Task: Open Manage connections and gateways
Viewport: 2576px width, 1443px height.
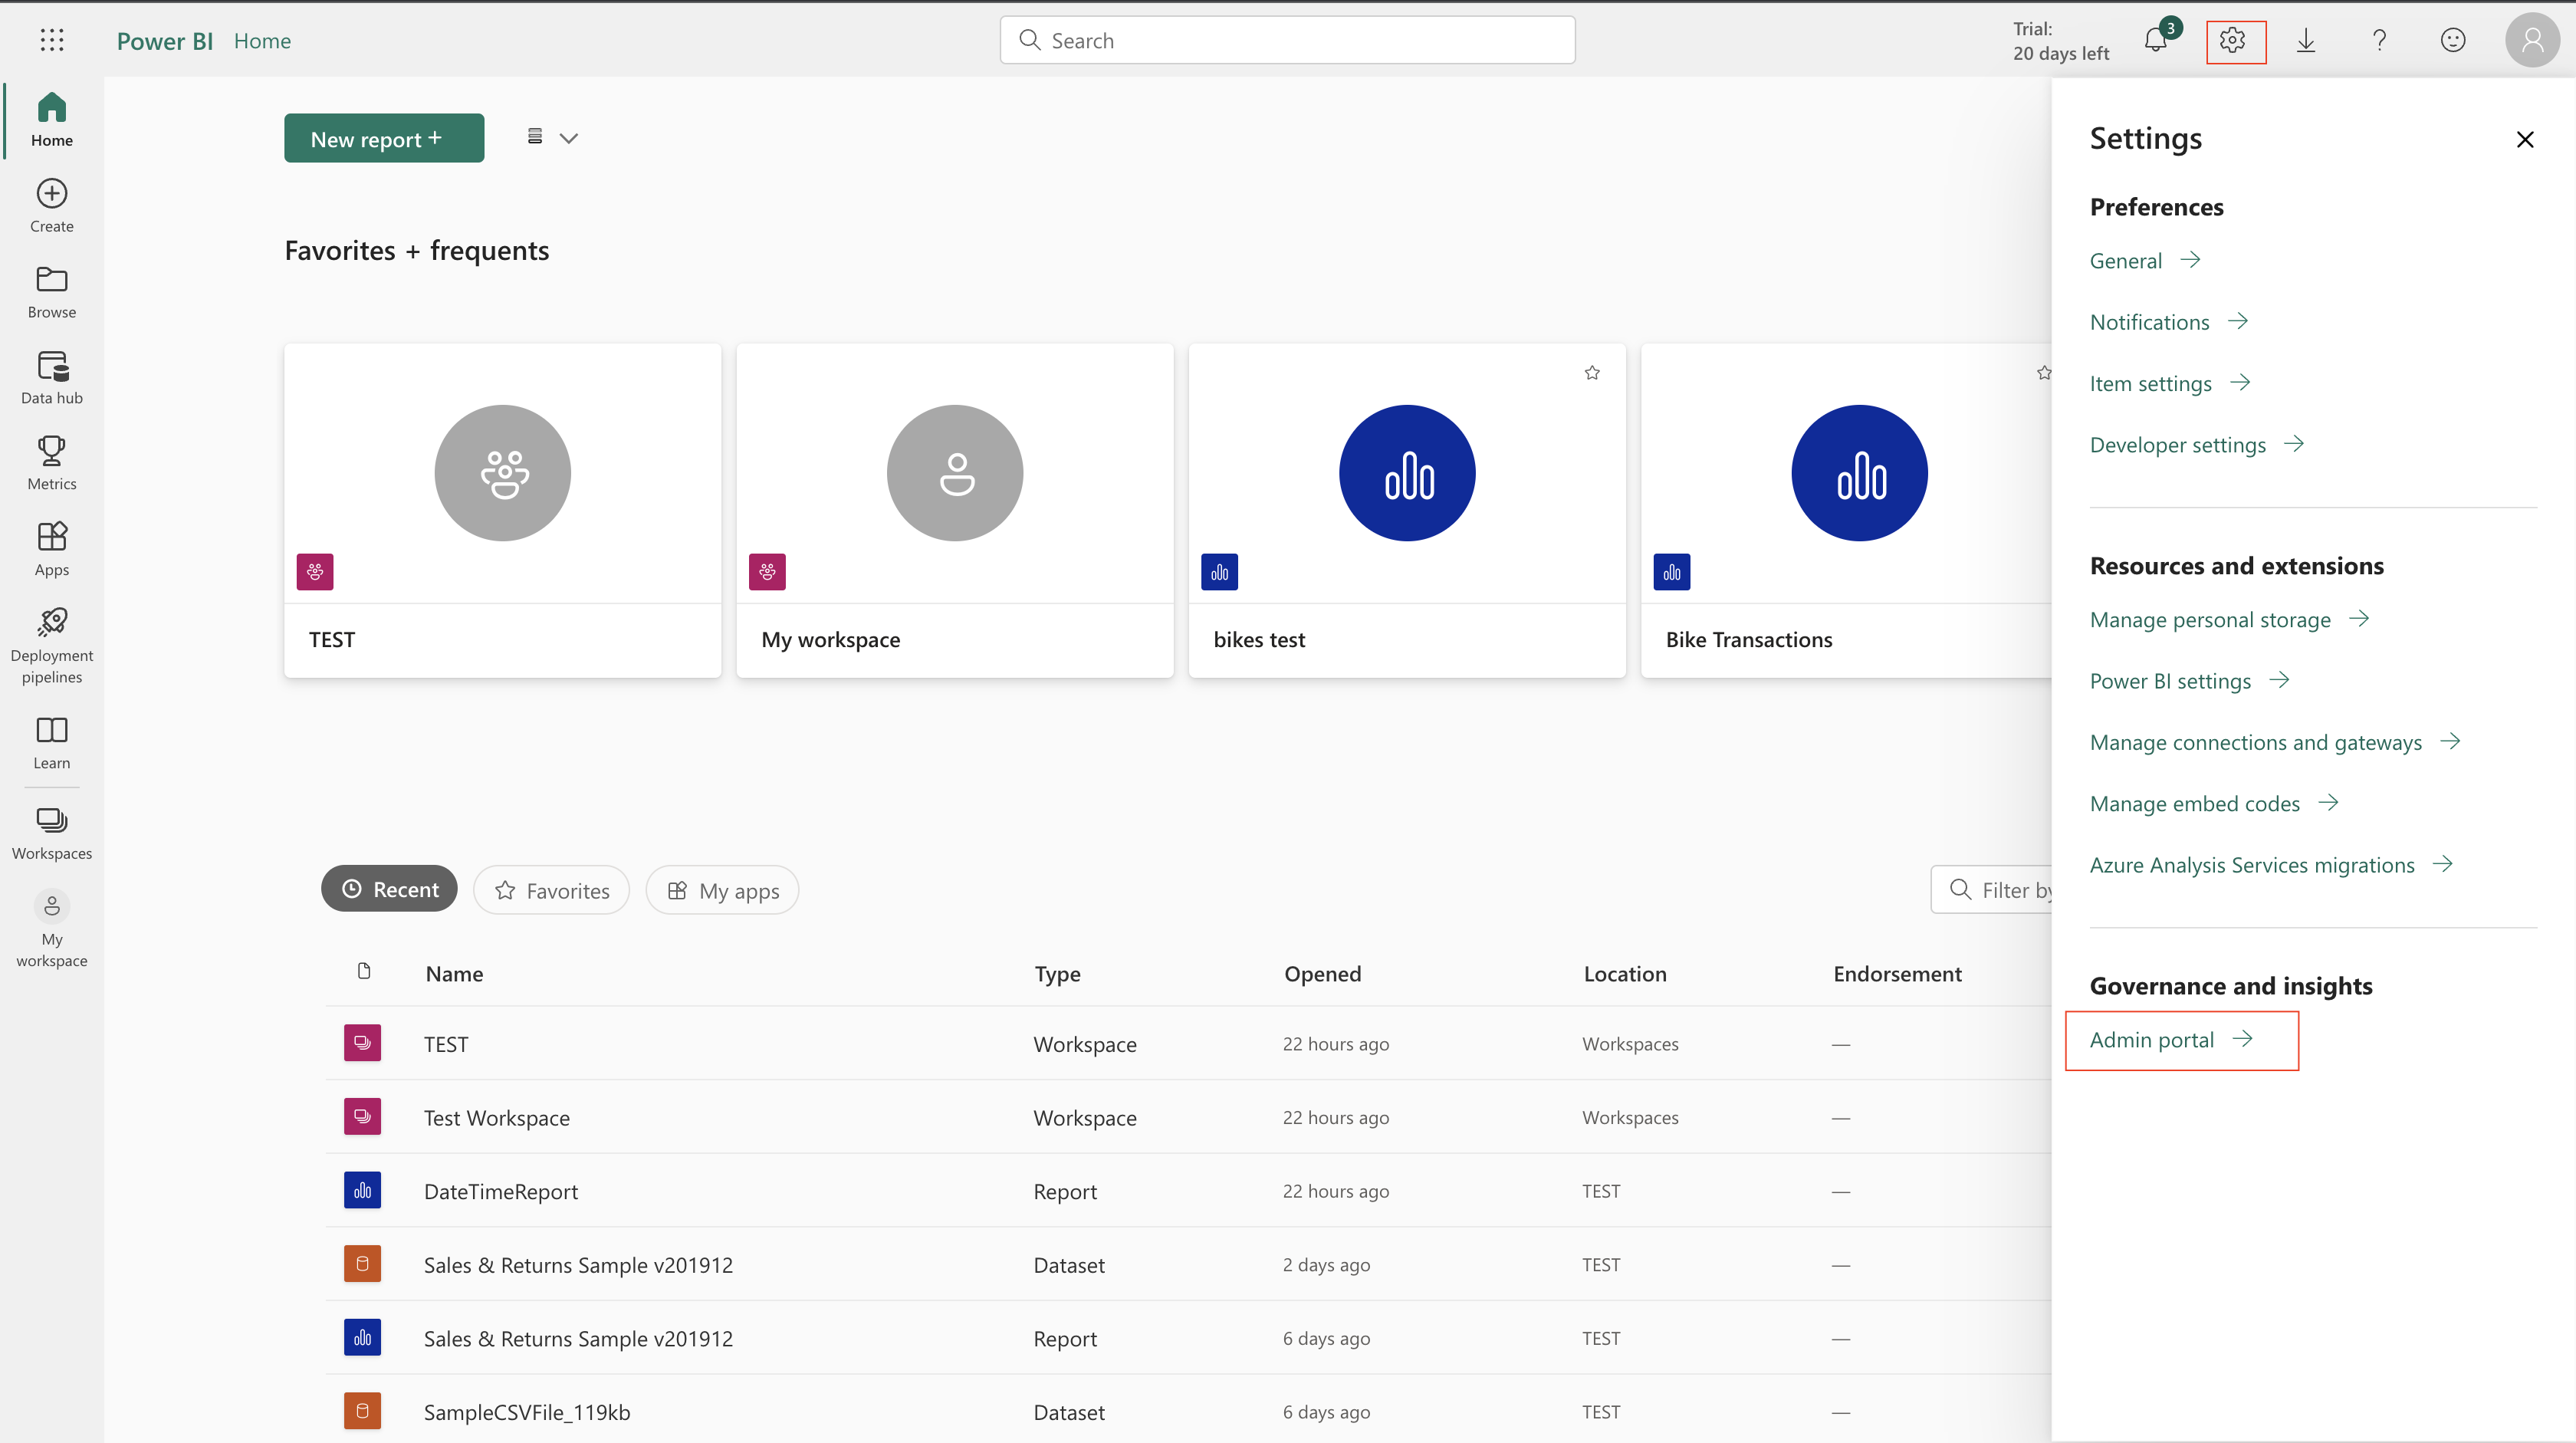Action: [2275, 742]
